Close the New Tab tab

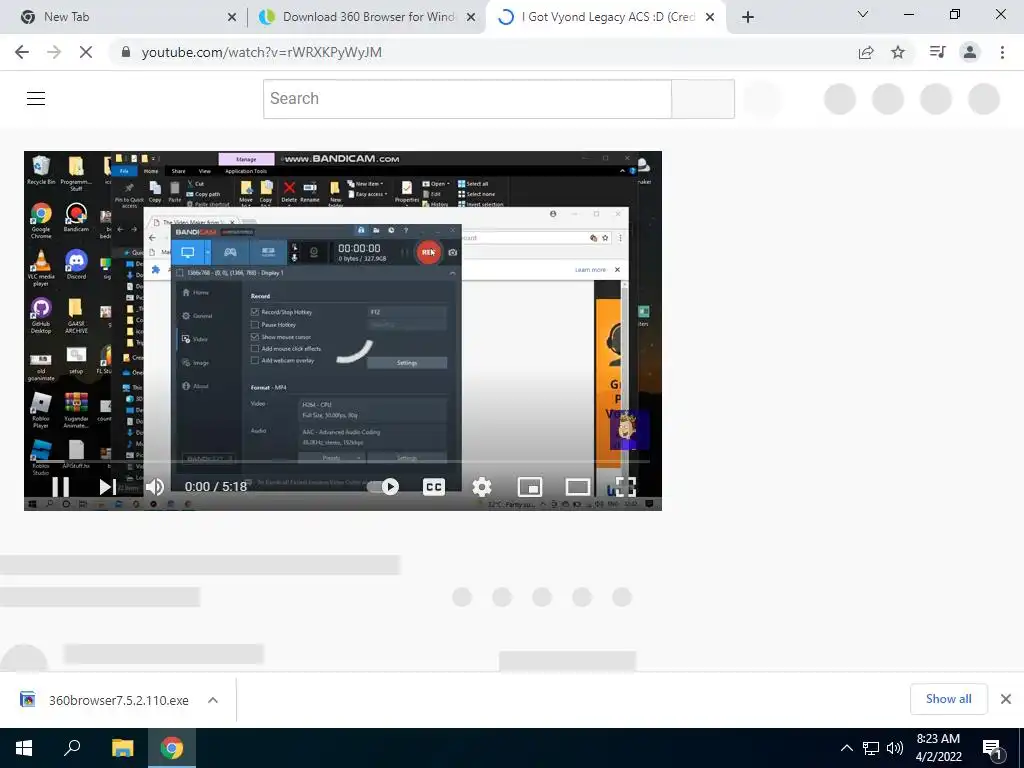click(232, 18)
